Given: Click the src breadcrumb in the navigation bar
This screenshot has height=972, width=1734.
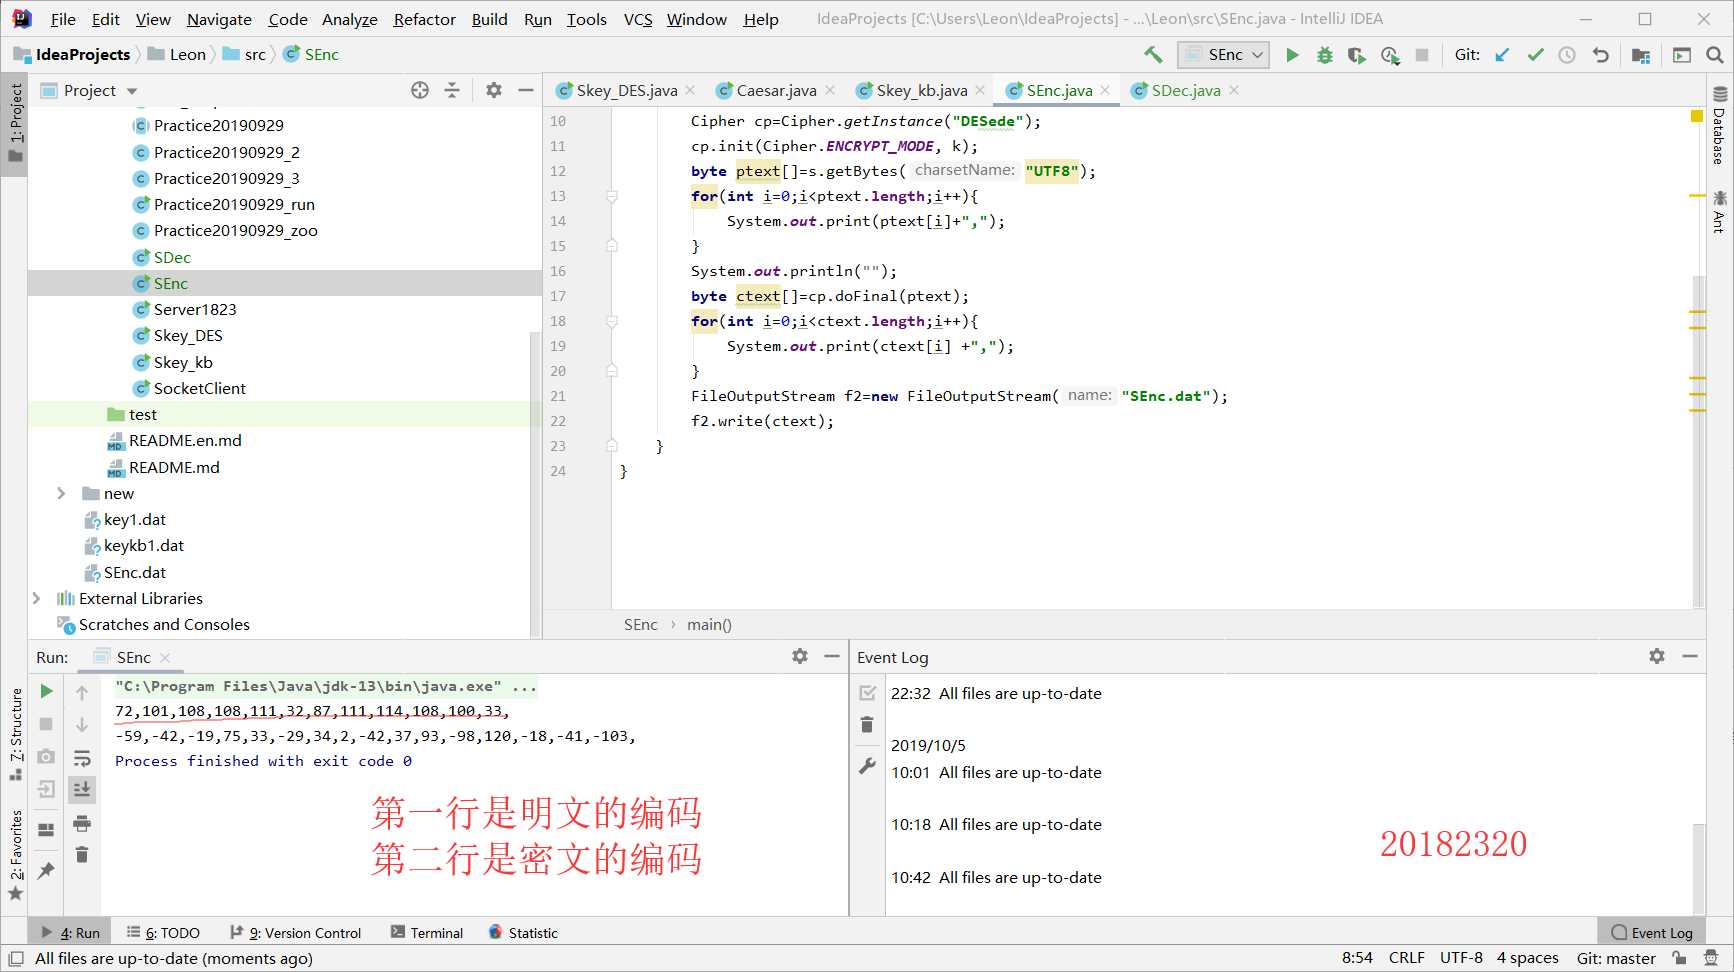Looking at the screenshot, I should [245, 55].
